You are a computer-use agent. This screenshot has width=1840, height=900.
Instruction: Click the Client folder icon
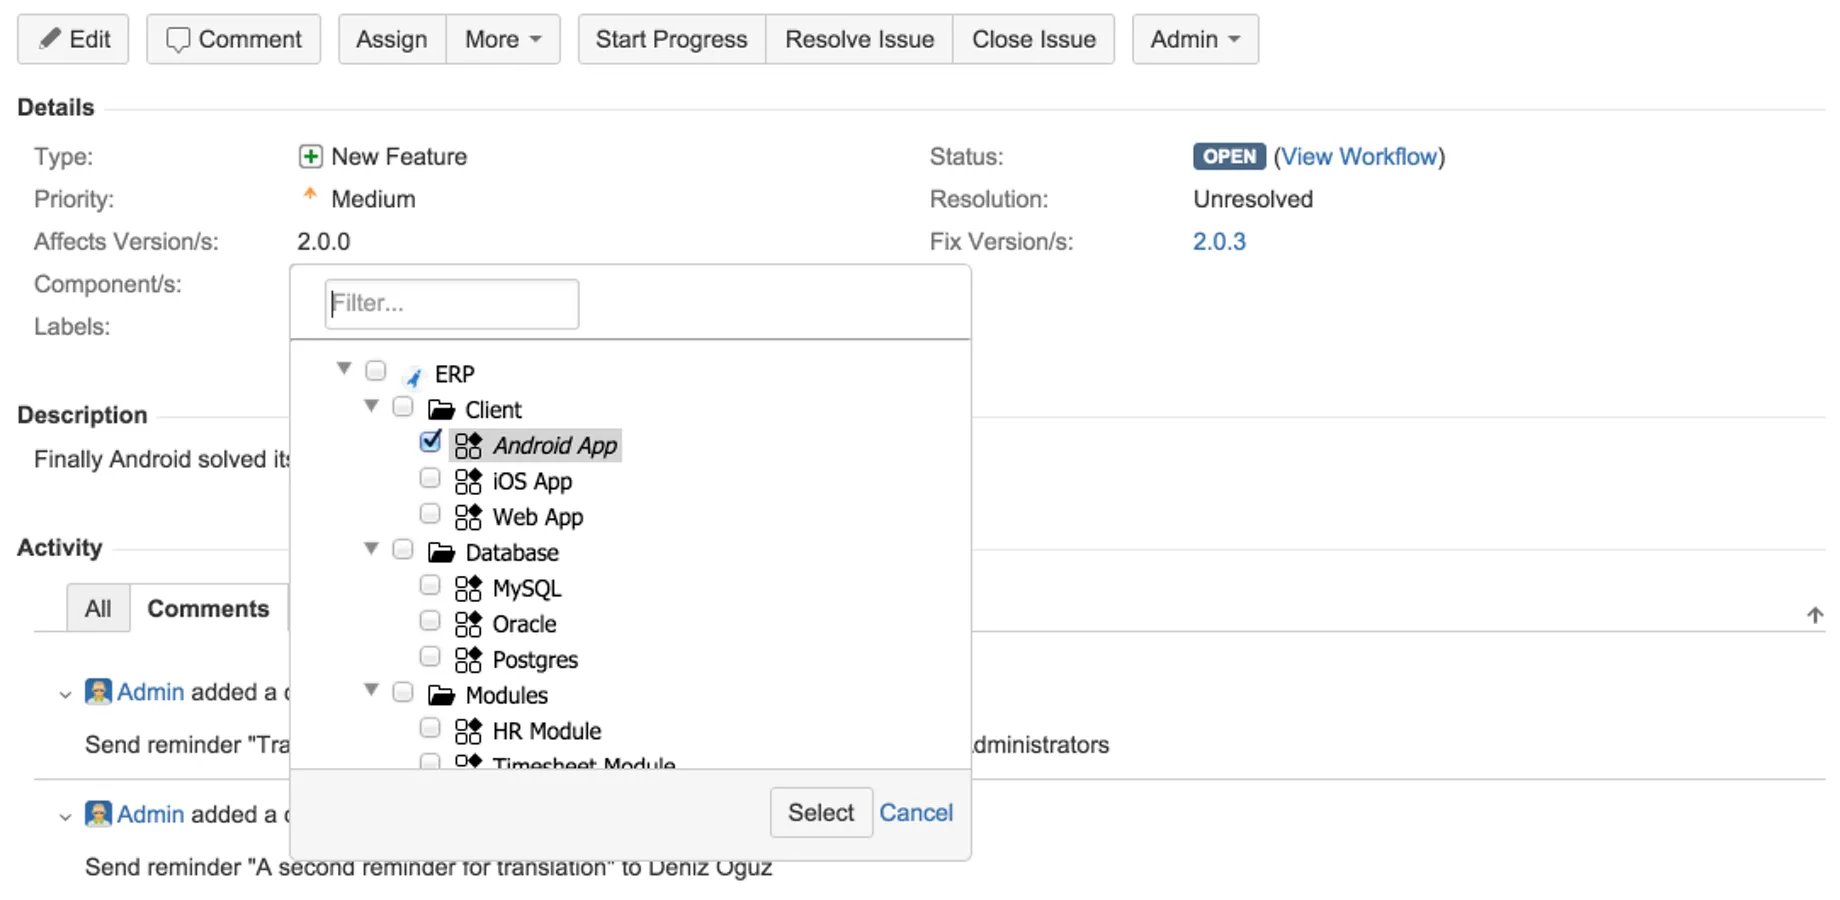[x=441, y=410]
